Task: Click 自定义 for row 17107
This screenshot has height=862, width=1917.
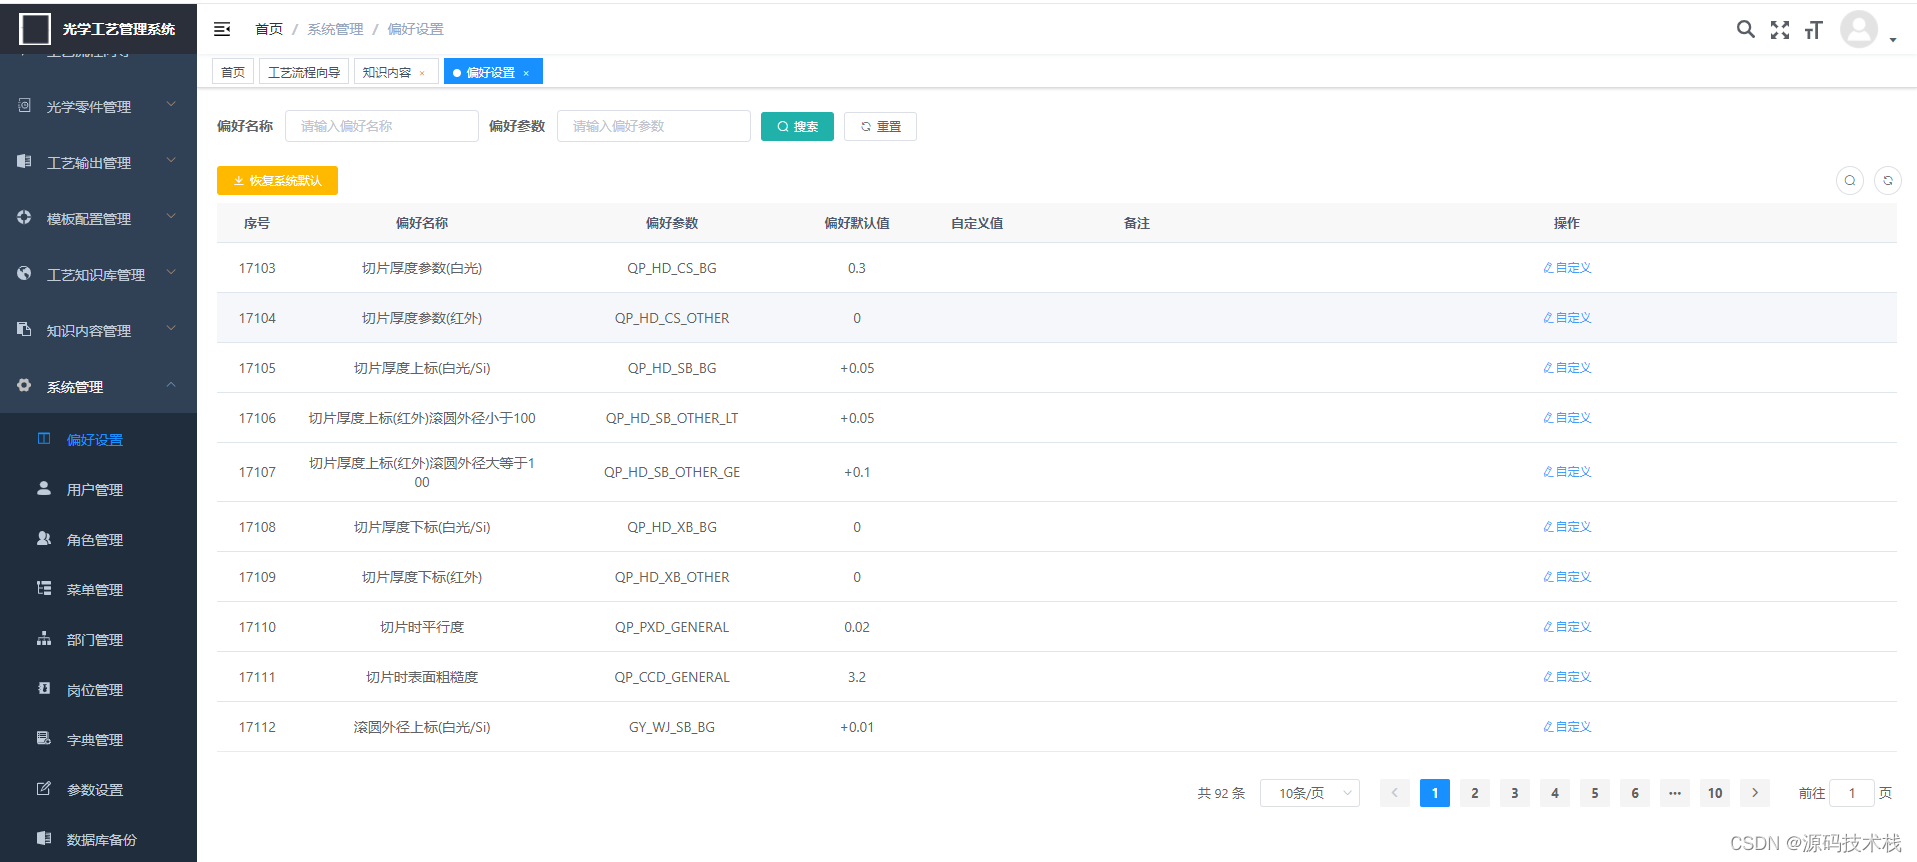Action: coord(1567,472)
